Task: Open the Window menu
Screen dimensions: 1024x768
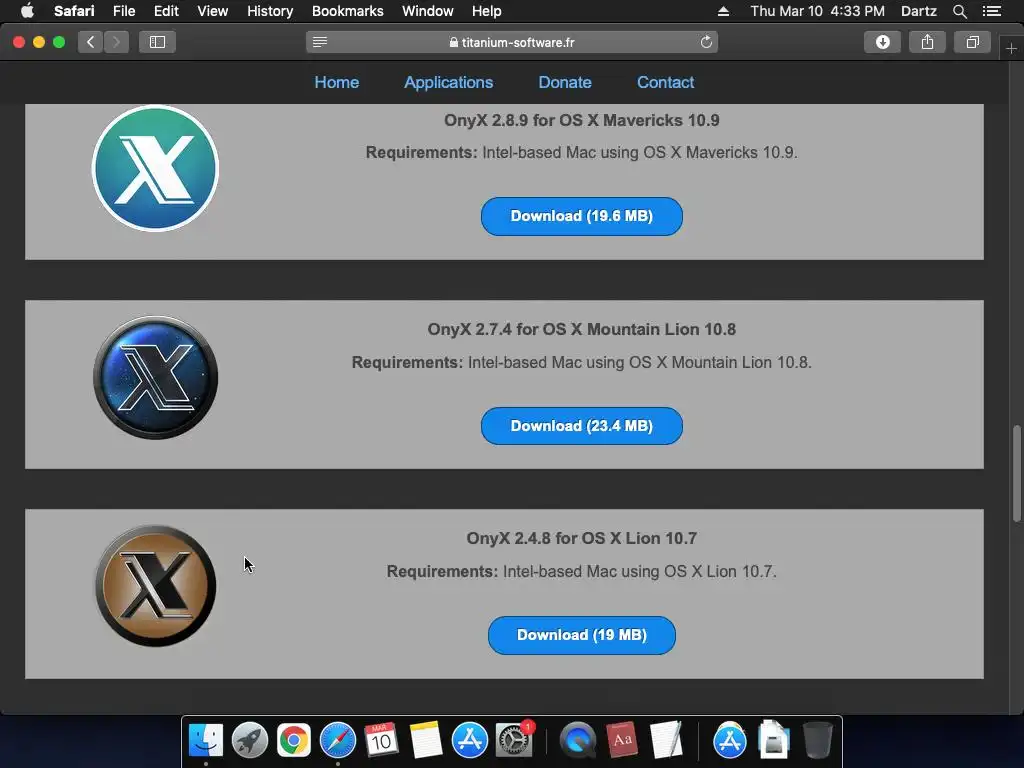Action: 428,11
